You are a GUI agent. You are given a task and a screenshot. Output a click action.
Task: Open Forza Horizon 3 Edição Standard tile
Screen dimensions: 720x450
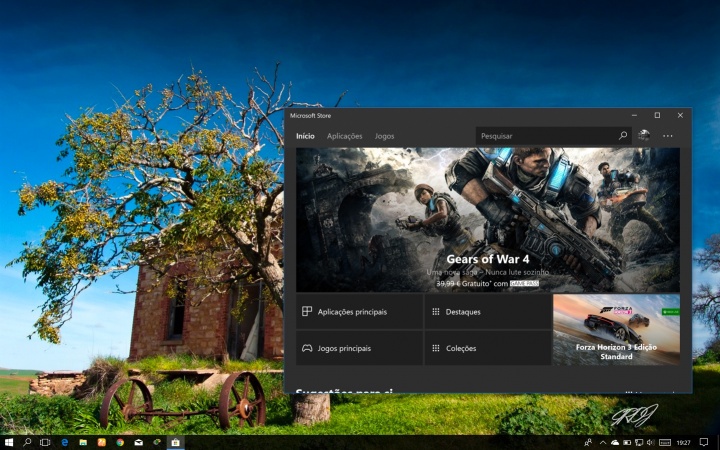point(616,329)
